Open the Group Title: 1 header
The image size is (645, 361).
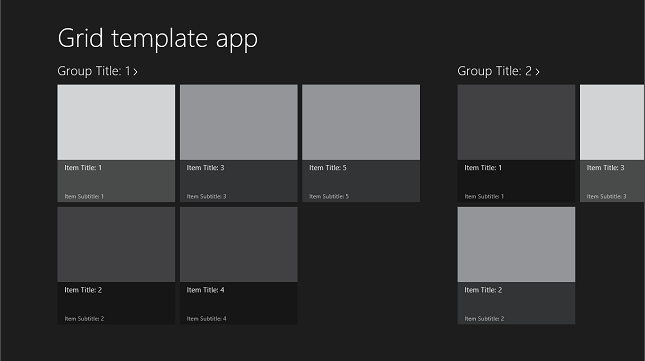coord(97,71)
